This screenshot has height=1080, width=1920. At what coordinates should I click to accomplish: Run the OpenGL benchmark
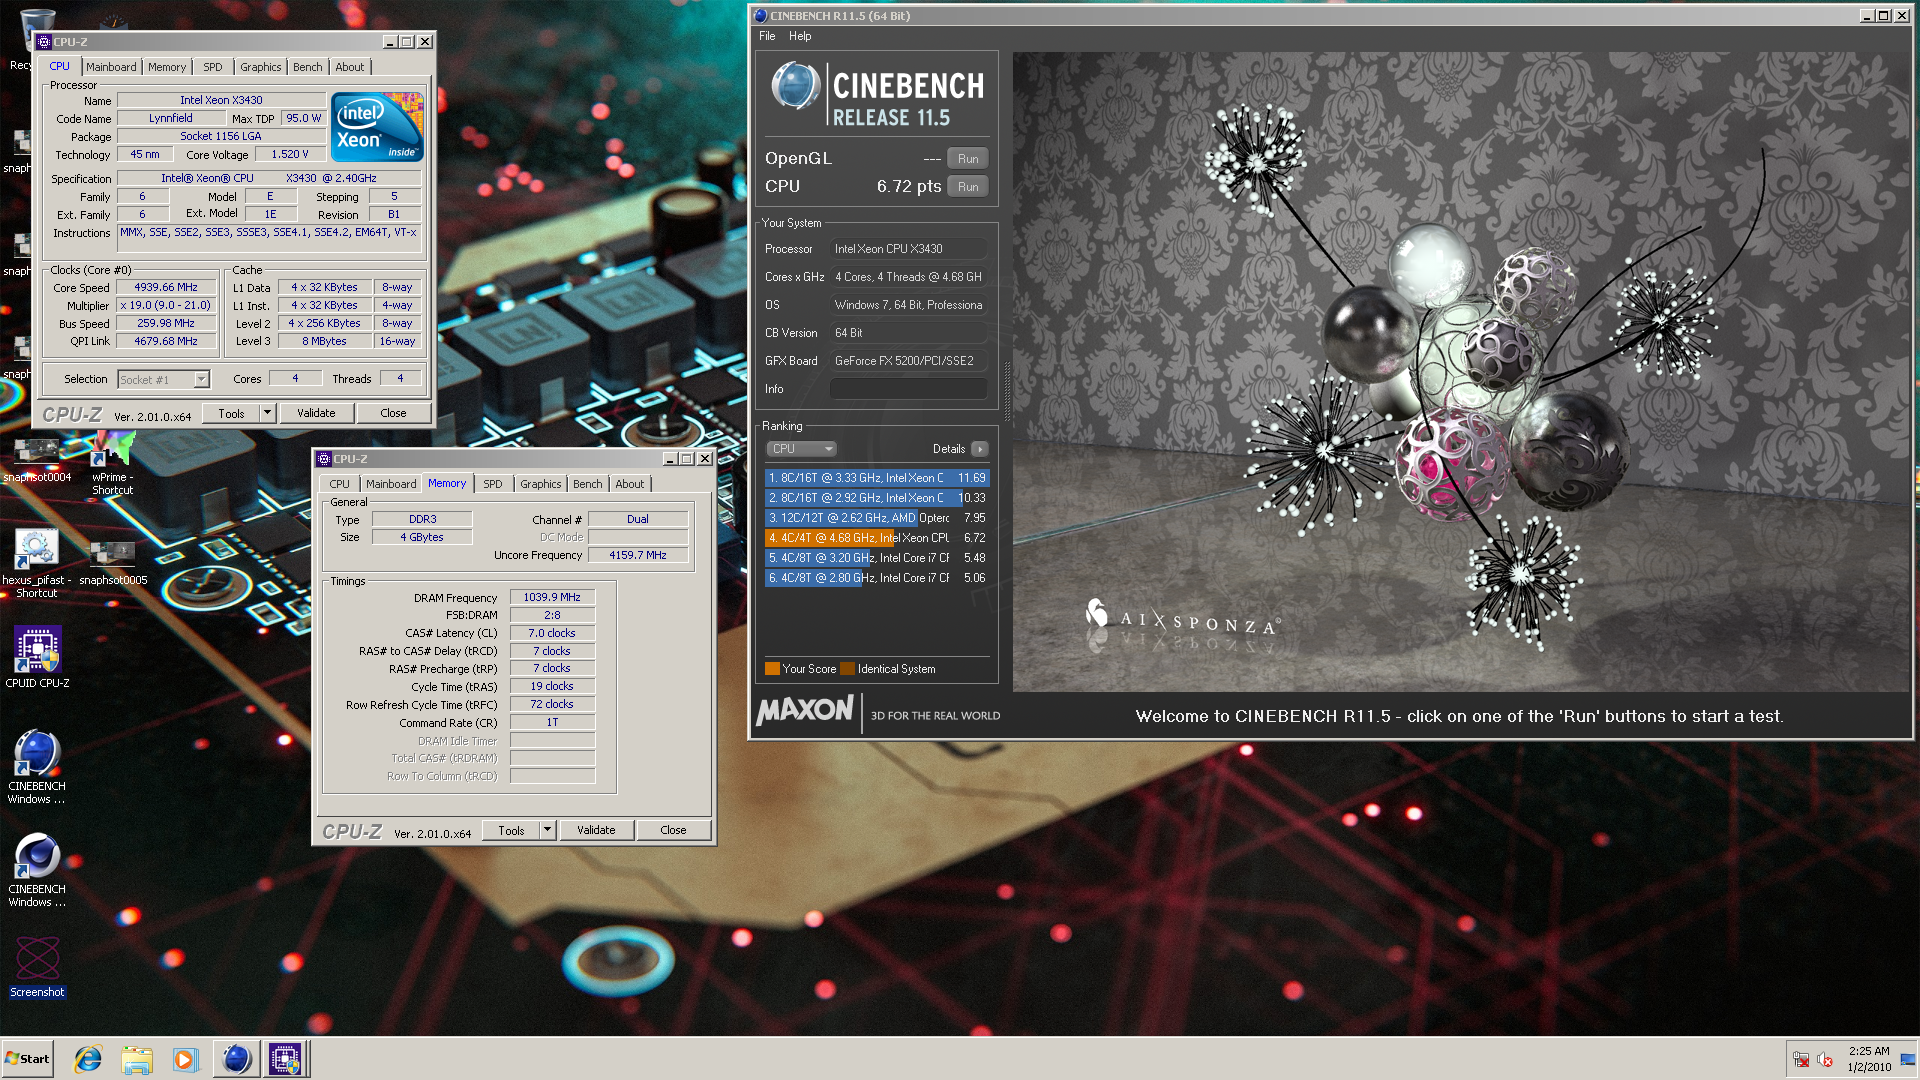(x=968, y=159)
